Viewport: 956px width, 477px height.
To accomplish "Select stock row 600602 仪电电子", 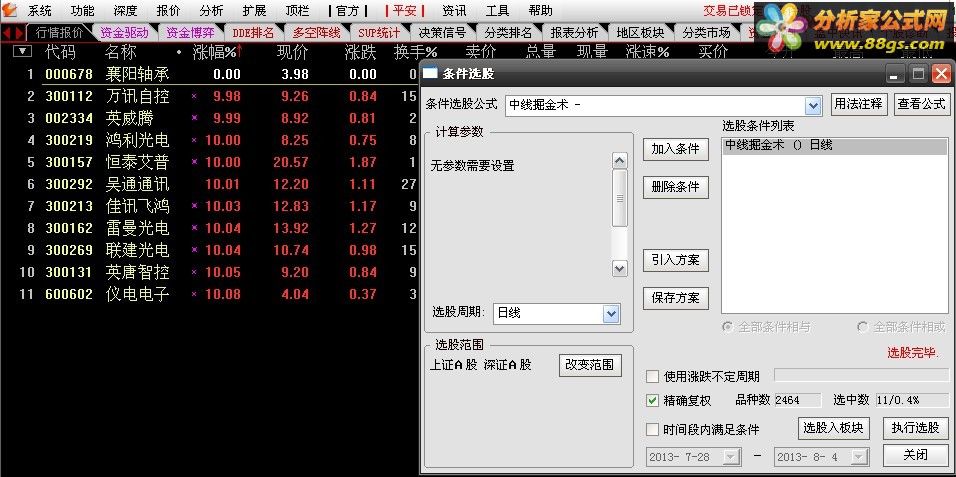I will (x=210, y=294).
